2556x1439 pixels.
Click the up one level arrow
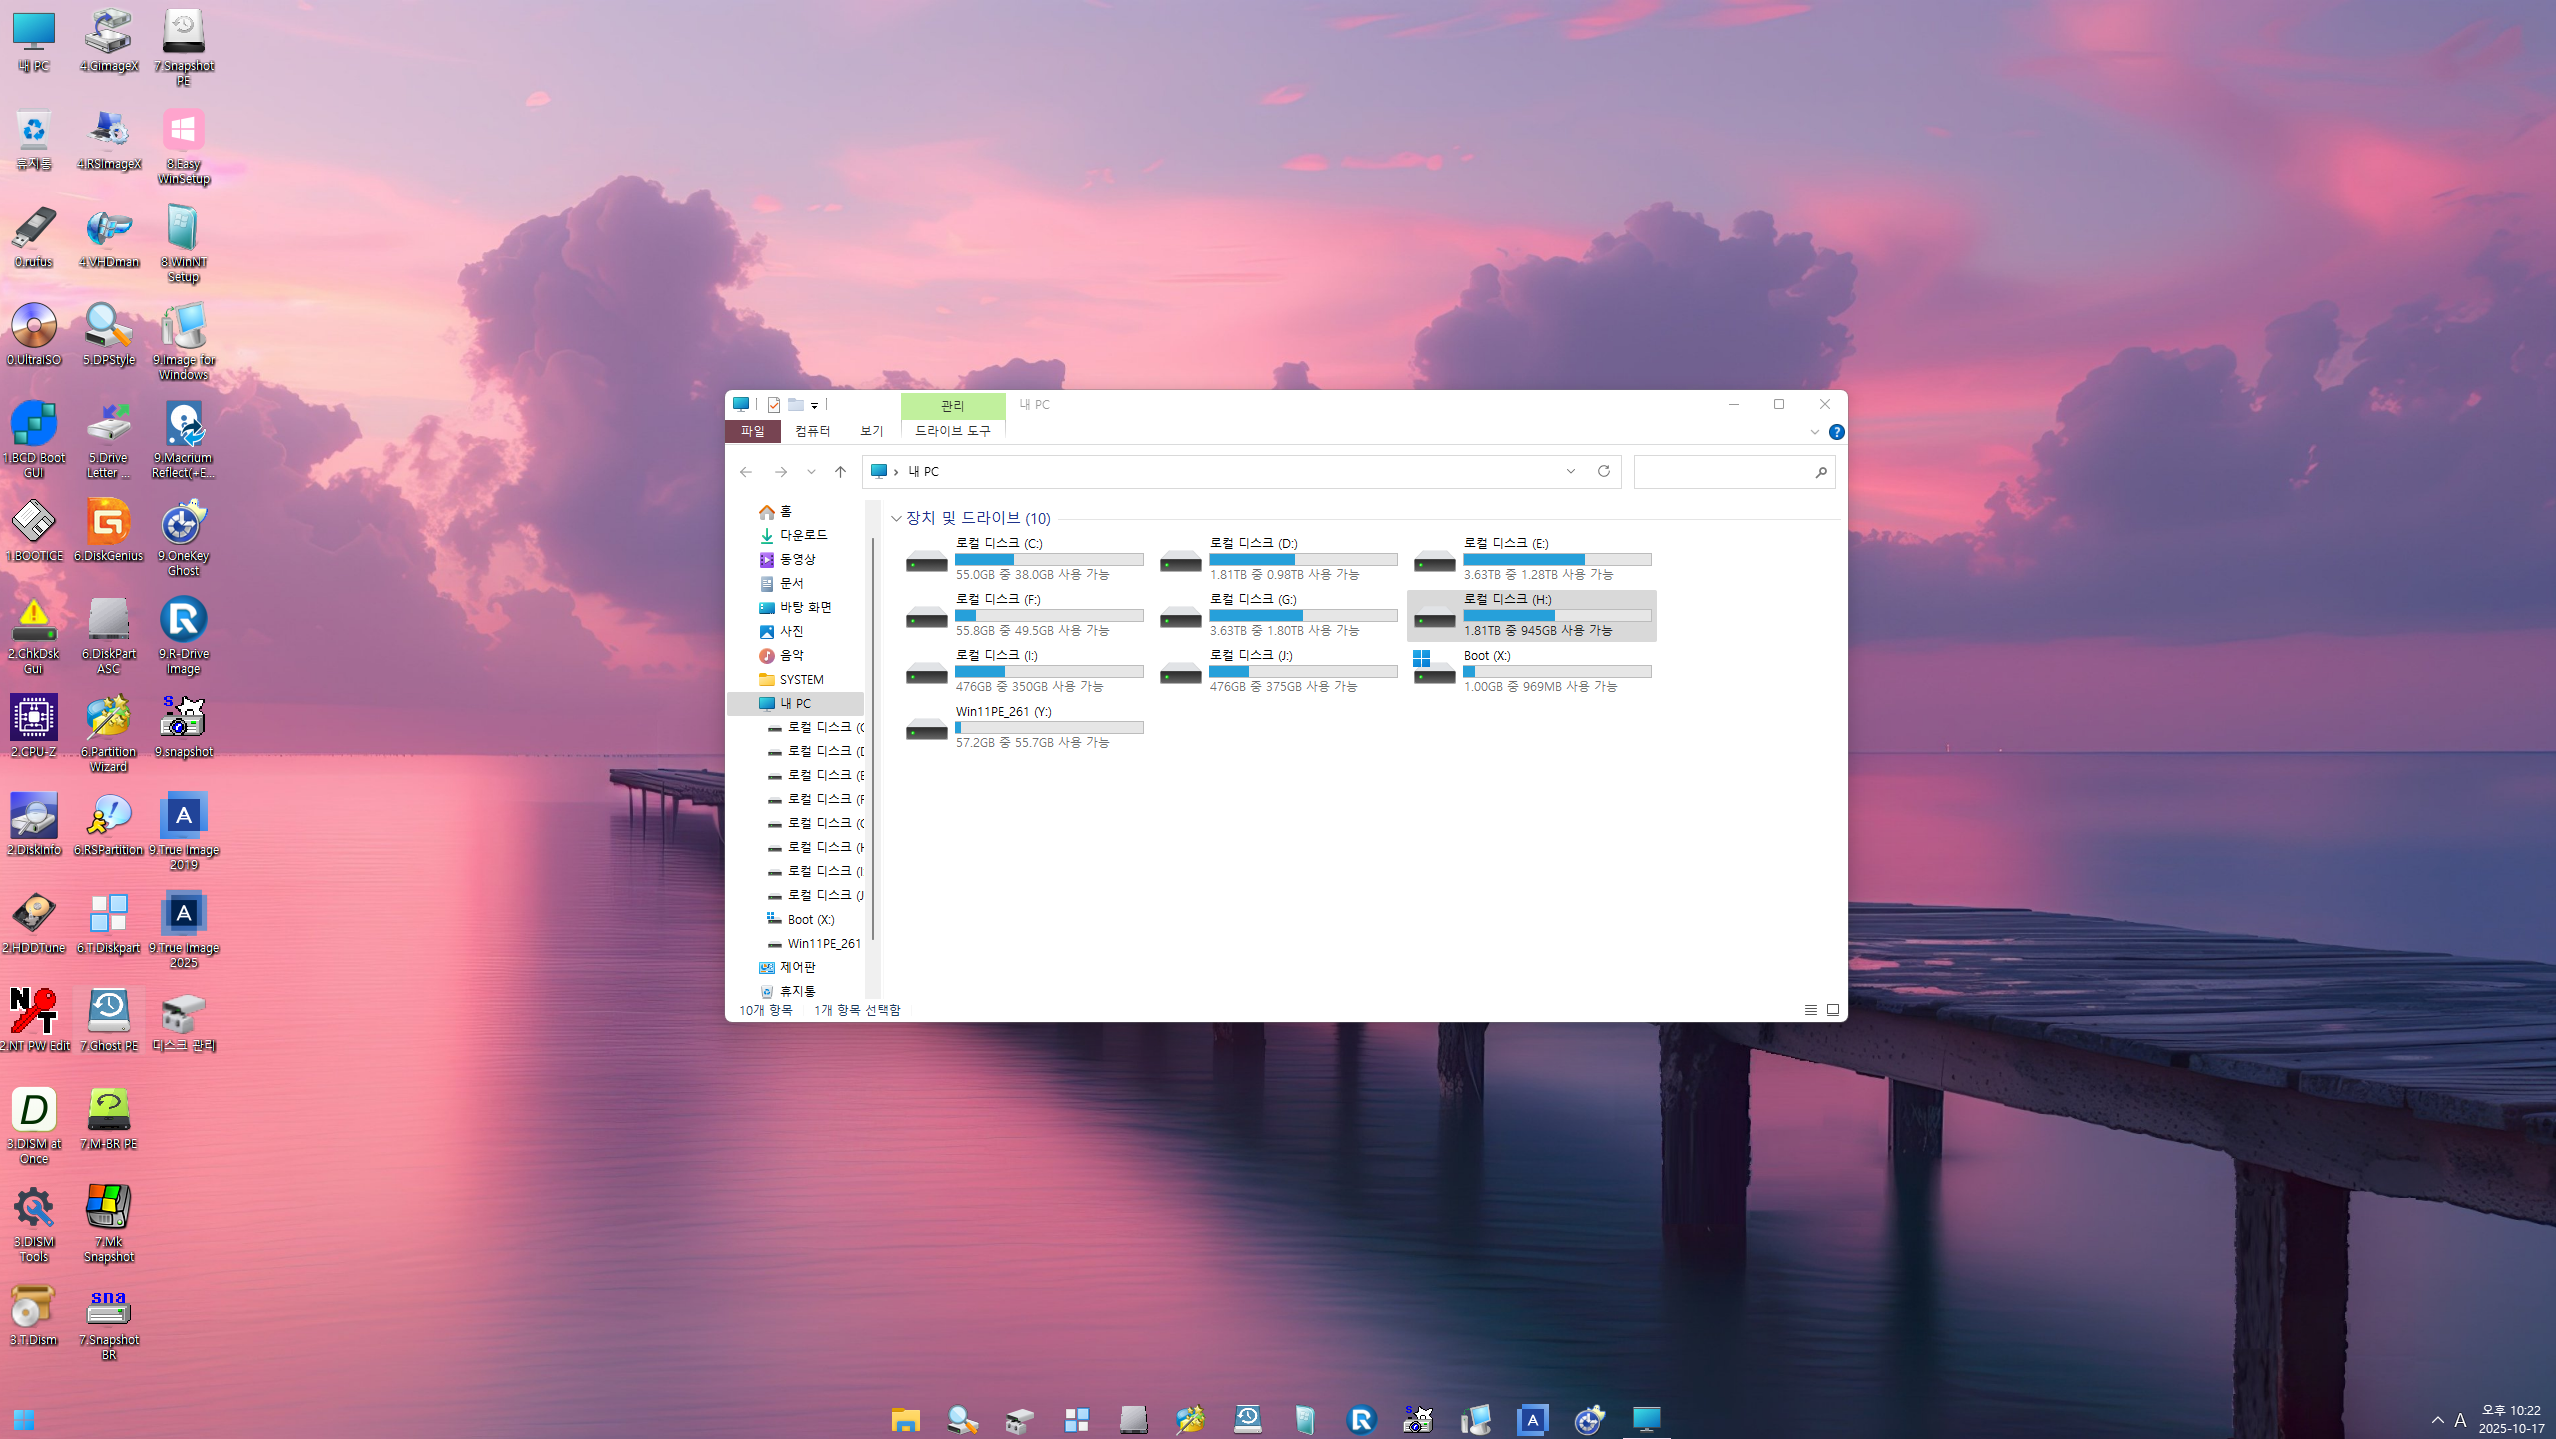click(840, 472)
